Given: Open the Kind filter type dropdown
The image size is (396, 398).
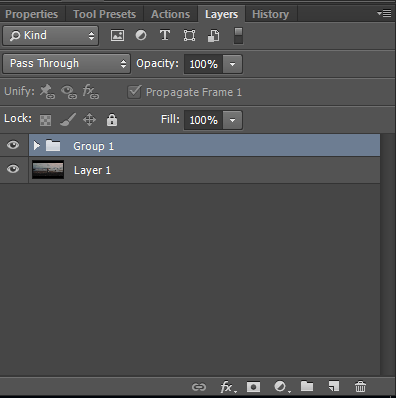Looking at the screenshot, I should [x=51, y=35].
